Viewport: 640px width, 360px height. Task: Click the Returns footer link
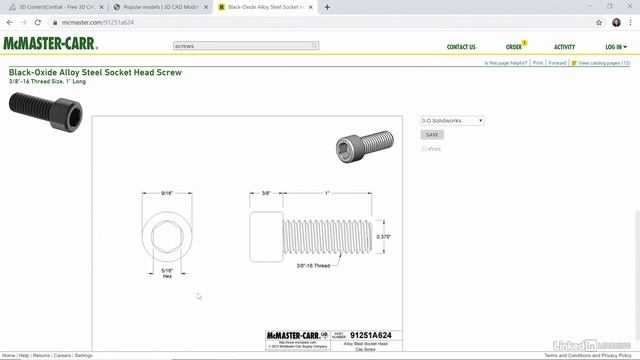pos(41,356)
